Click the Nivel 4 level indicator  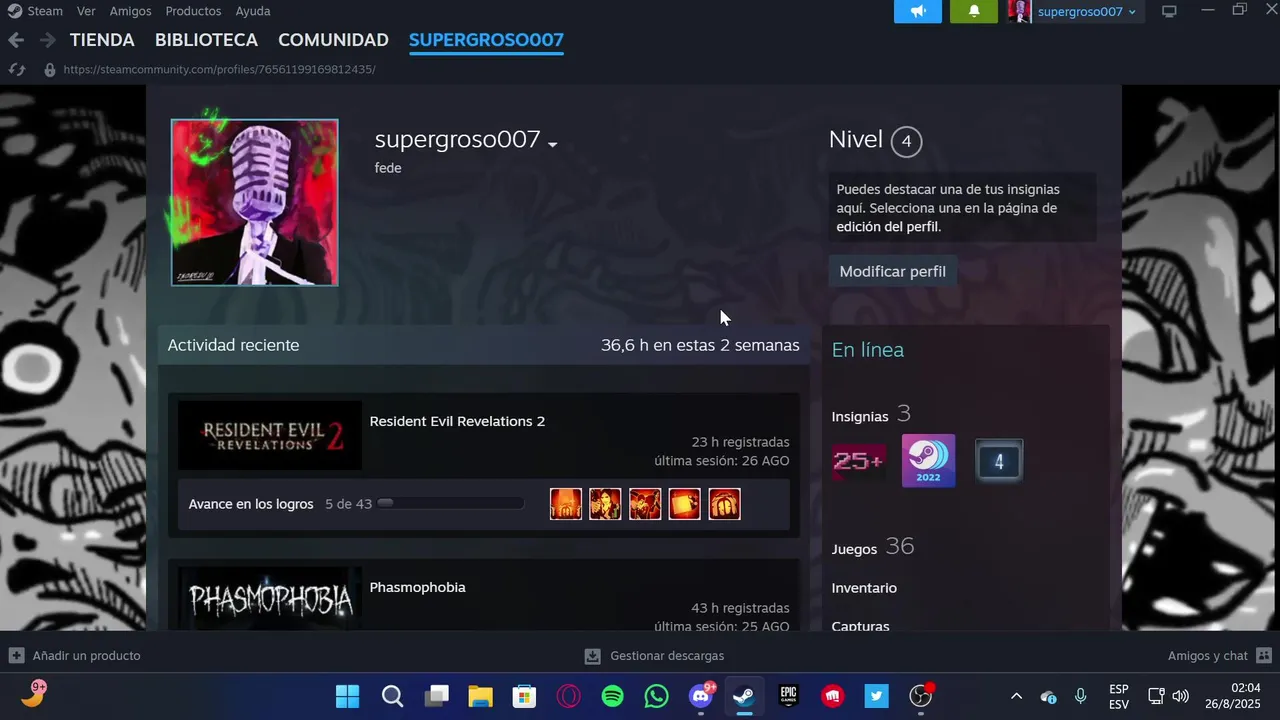[x=875, y=140]
